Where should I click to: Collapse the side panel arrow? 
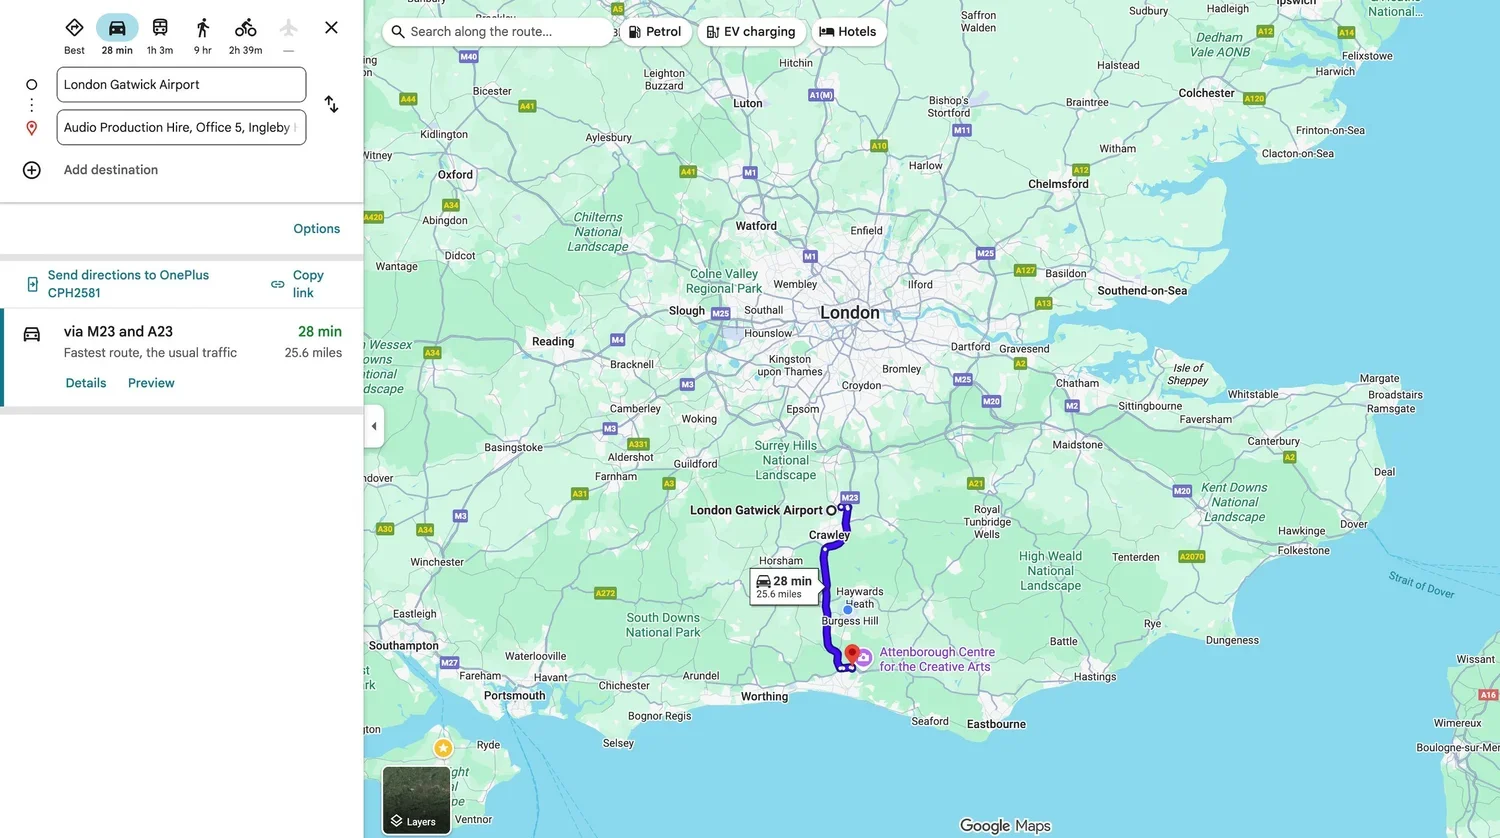tap(374, 426)
